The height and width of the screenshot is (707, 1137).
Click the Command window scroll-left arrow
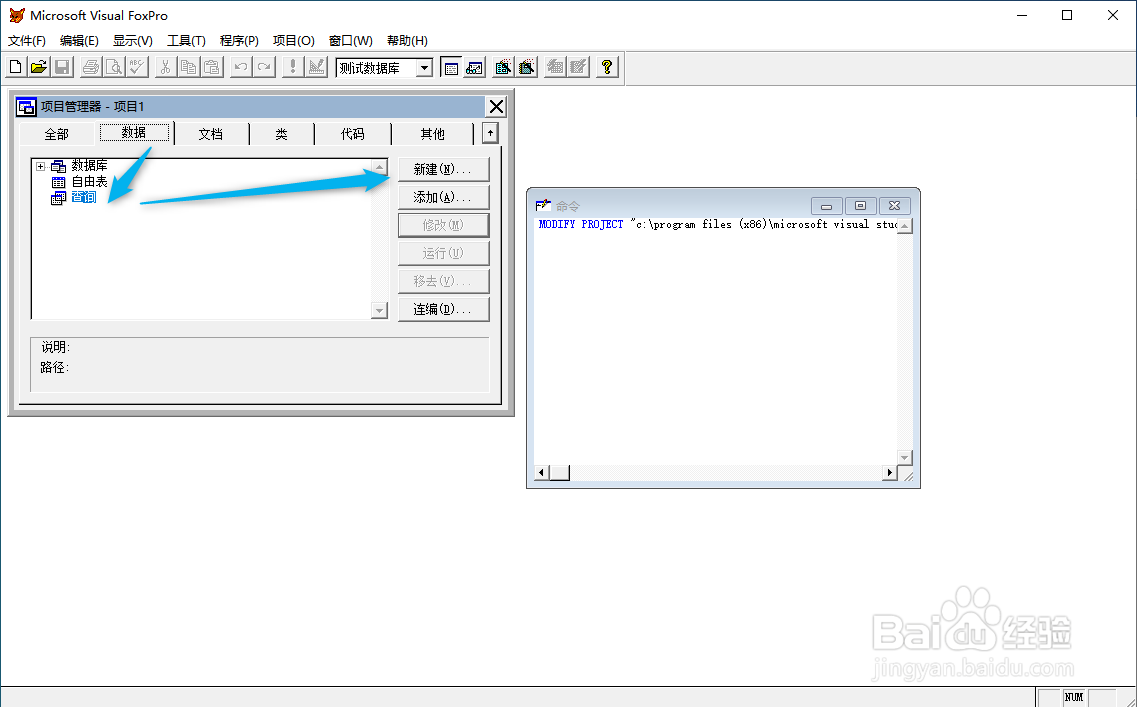[x=542, y=473]
